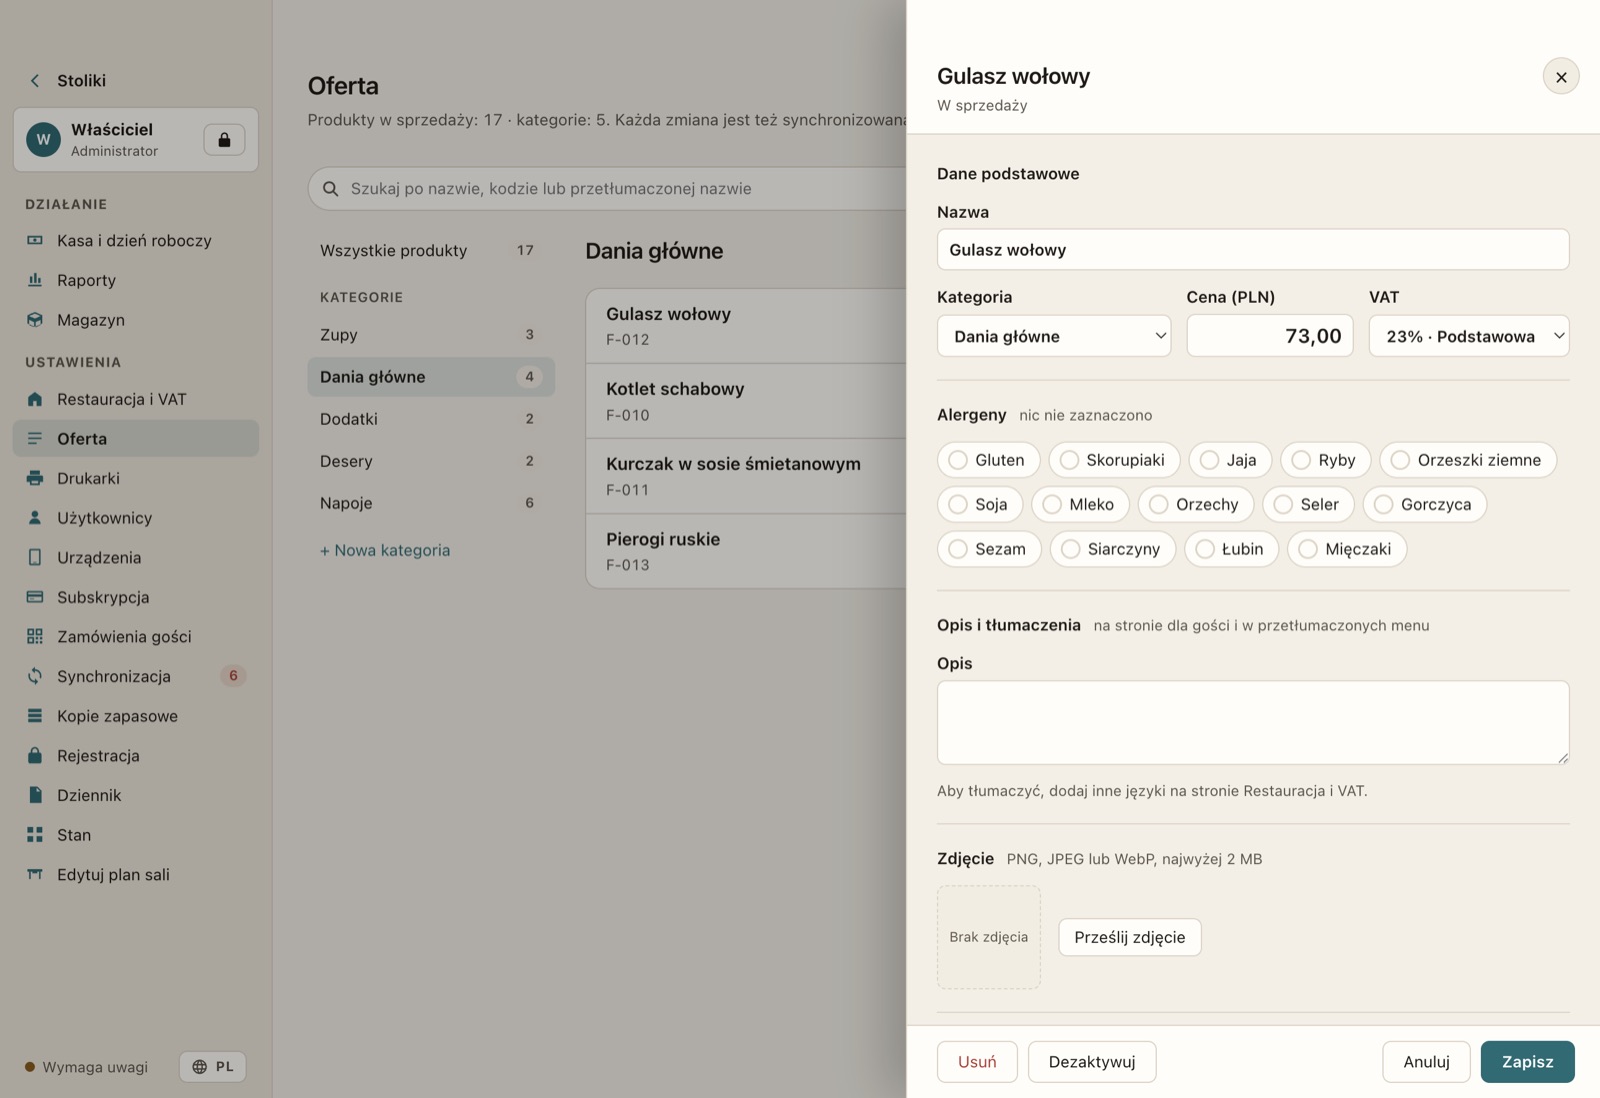Image resolution: width=1600 pixels, height=1098 pixels.
Task: Select the Orzeszki ziemne allergen
Action: [1468, 460]
